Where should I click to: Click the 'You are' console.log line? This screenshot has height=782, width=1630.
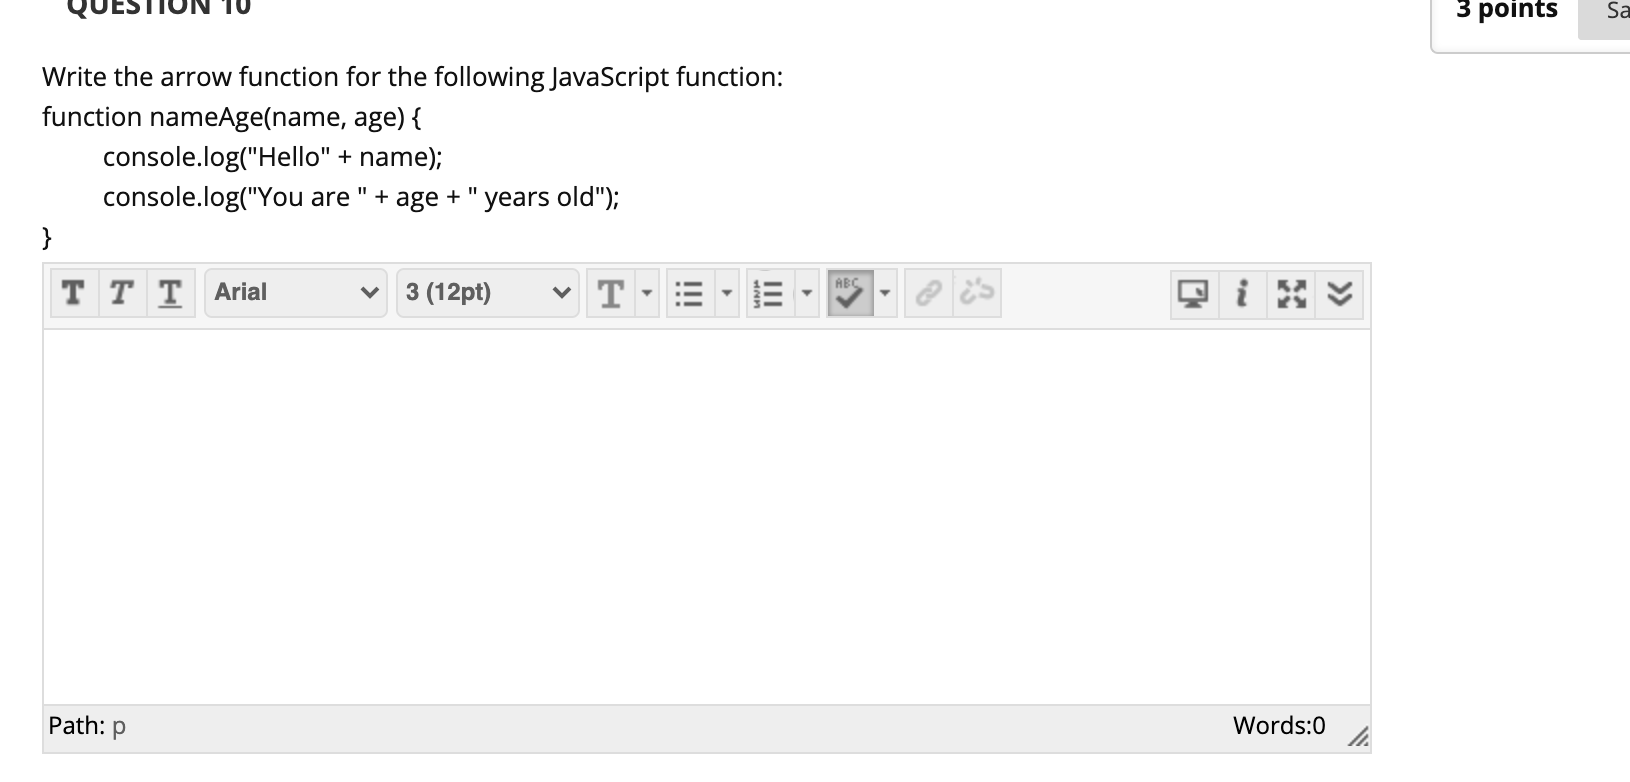tap(361, 198)
